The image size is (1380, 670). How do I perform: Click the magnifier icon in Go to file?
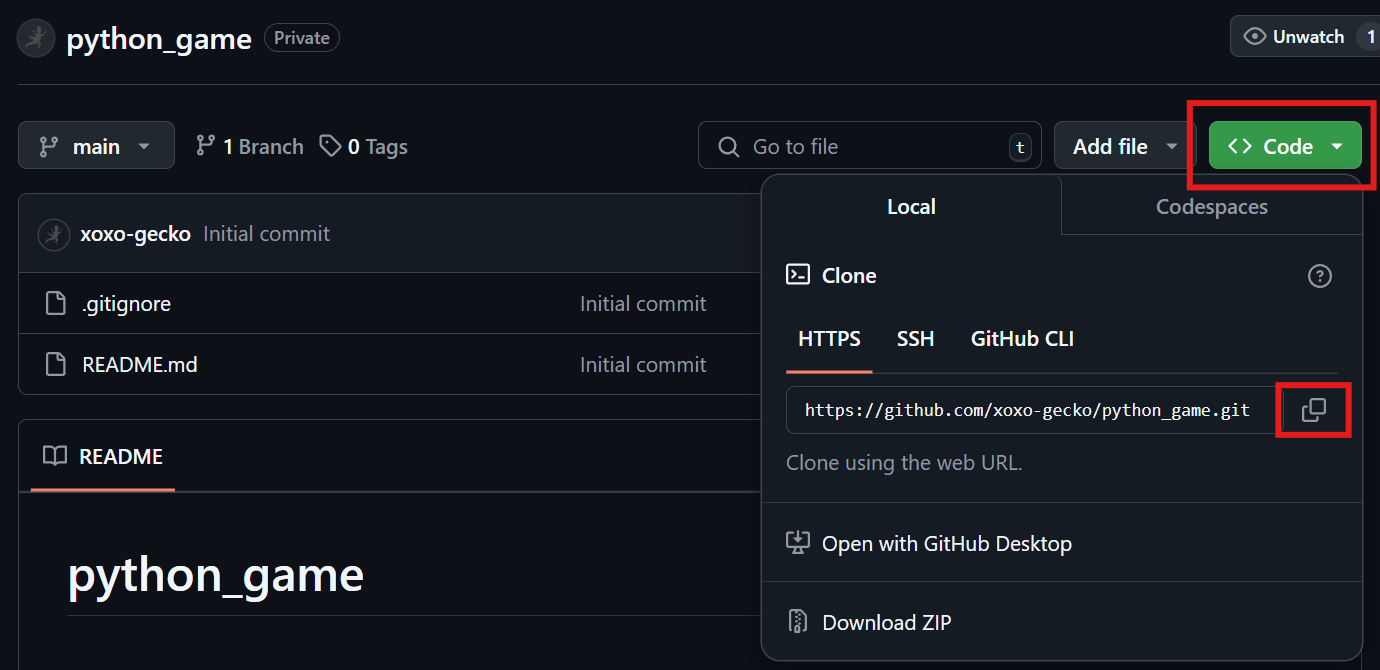(x=729, y=147)
